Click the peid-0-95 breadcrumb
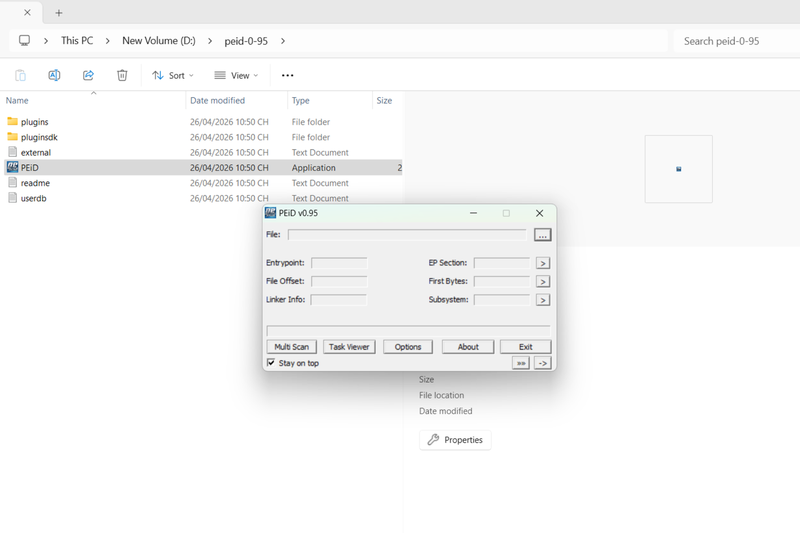The height and width of the screenshot is (533, 800). pyautogui.click(x=246, y=41)
